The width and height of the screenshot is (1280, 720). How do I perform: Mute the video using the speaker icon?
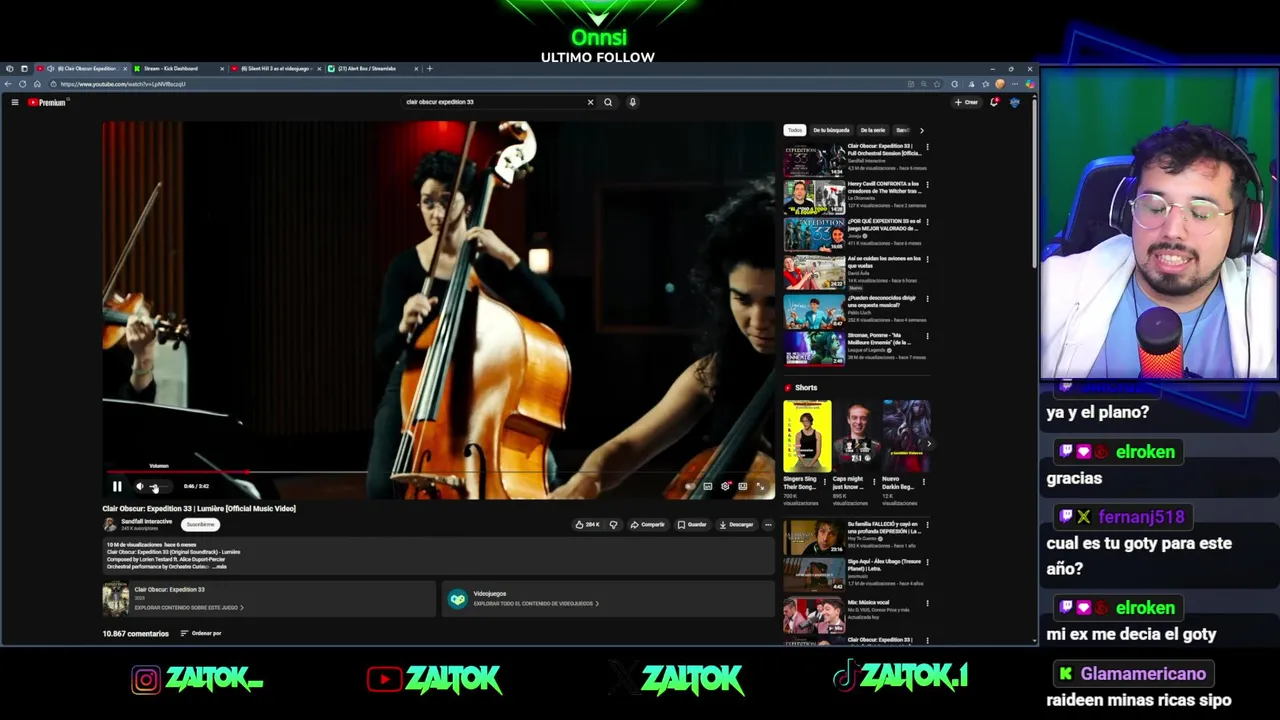click(x=140, y=487)
